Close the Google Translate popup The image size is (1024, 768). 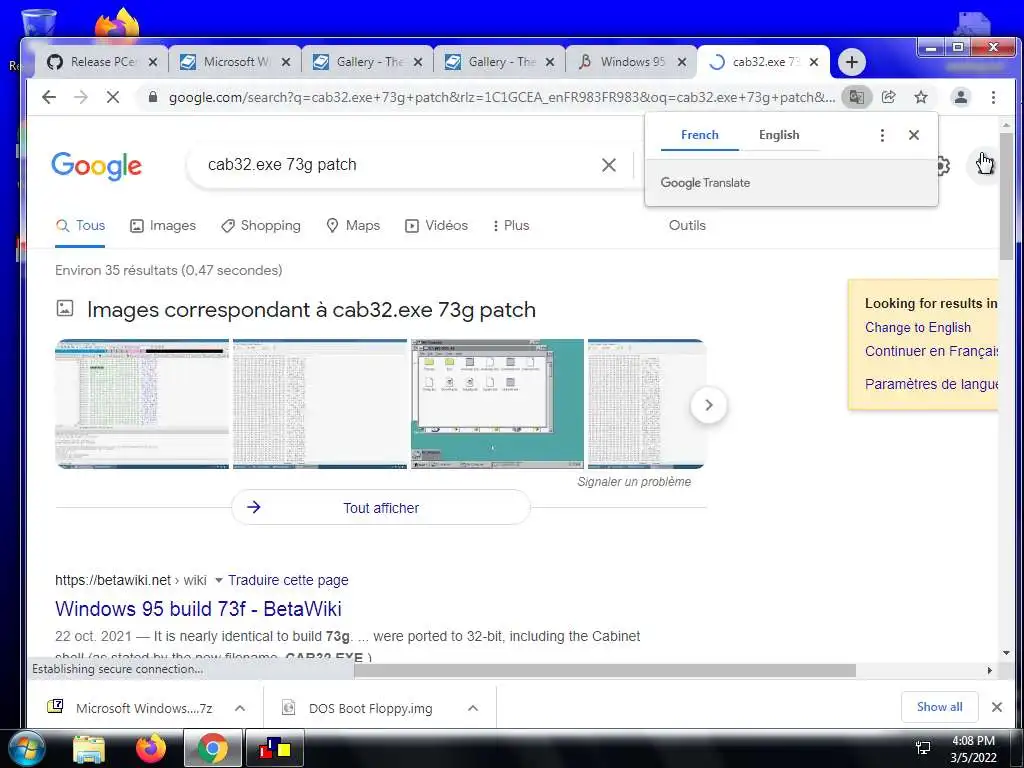pos(914,135)
